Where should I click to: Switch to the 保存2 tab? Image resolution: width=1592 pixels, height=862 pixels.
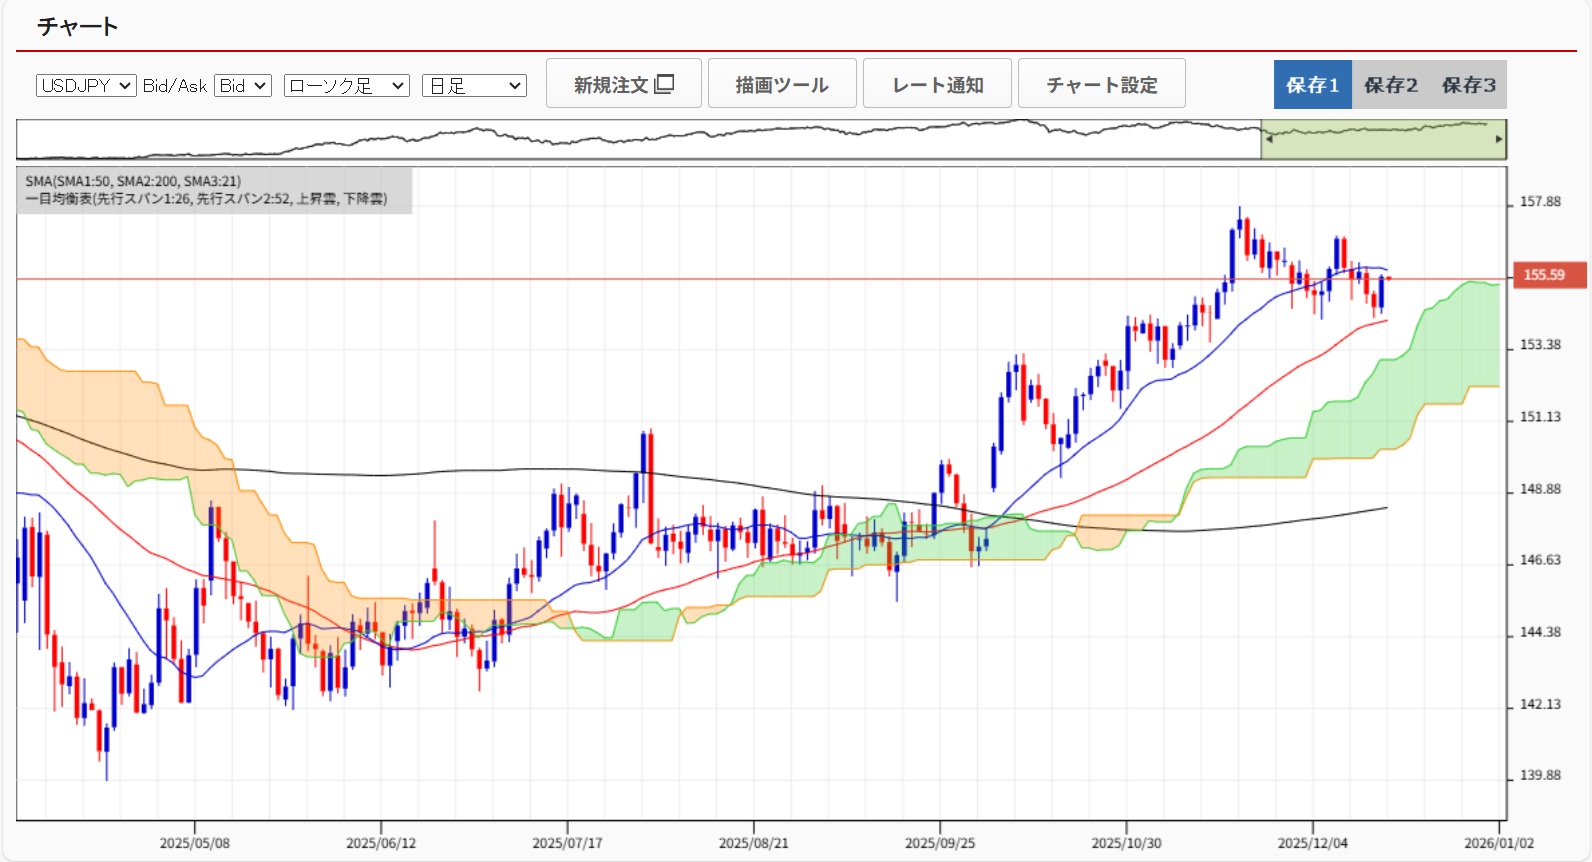click(1390, 85)
